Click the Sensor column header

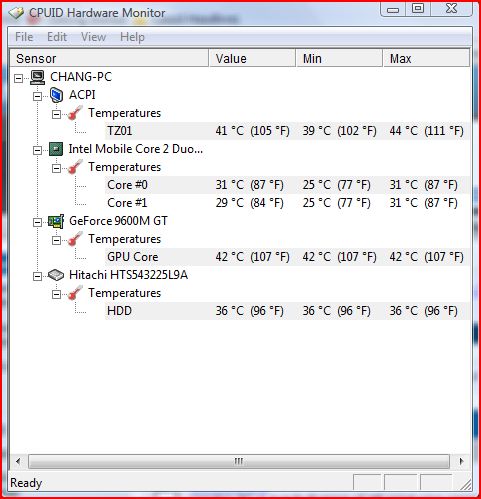109,58
